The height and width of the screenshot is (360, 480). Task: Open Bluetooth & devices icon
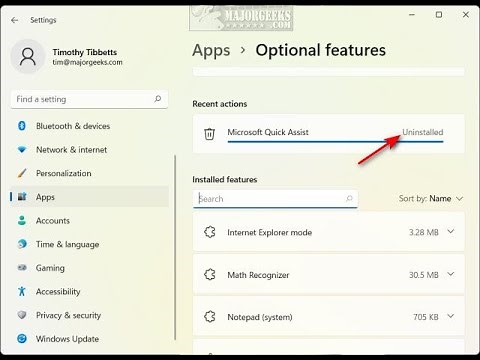click(22, 126)
